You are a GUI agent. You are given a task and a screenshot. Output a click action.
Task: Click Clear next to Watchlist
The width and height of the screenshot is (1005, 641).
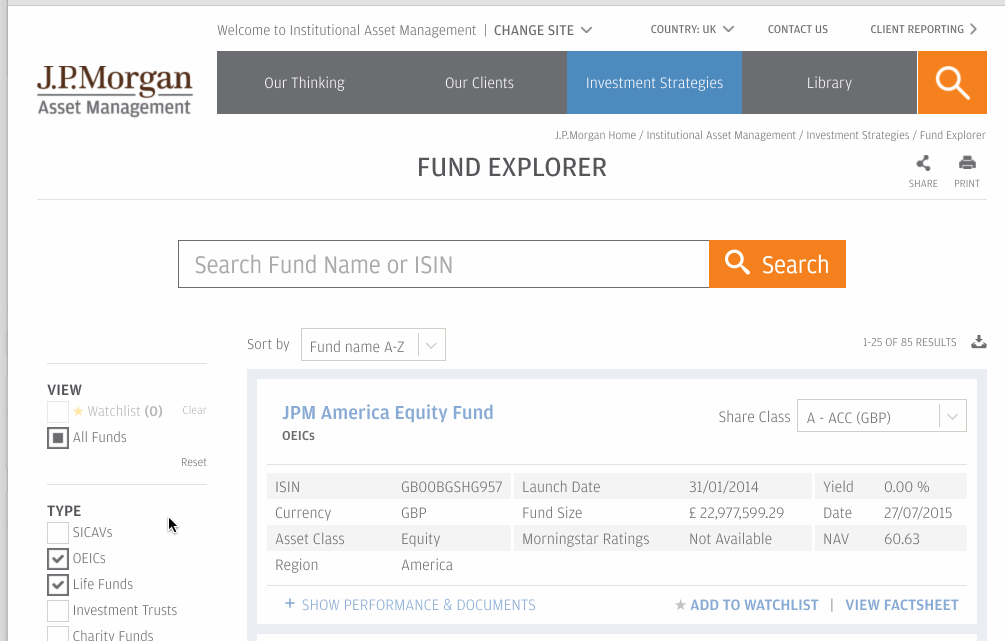[194, 410]
